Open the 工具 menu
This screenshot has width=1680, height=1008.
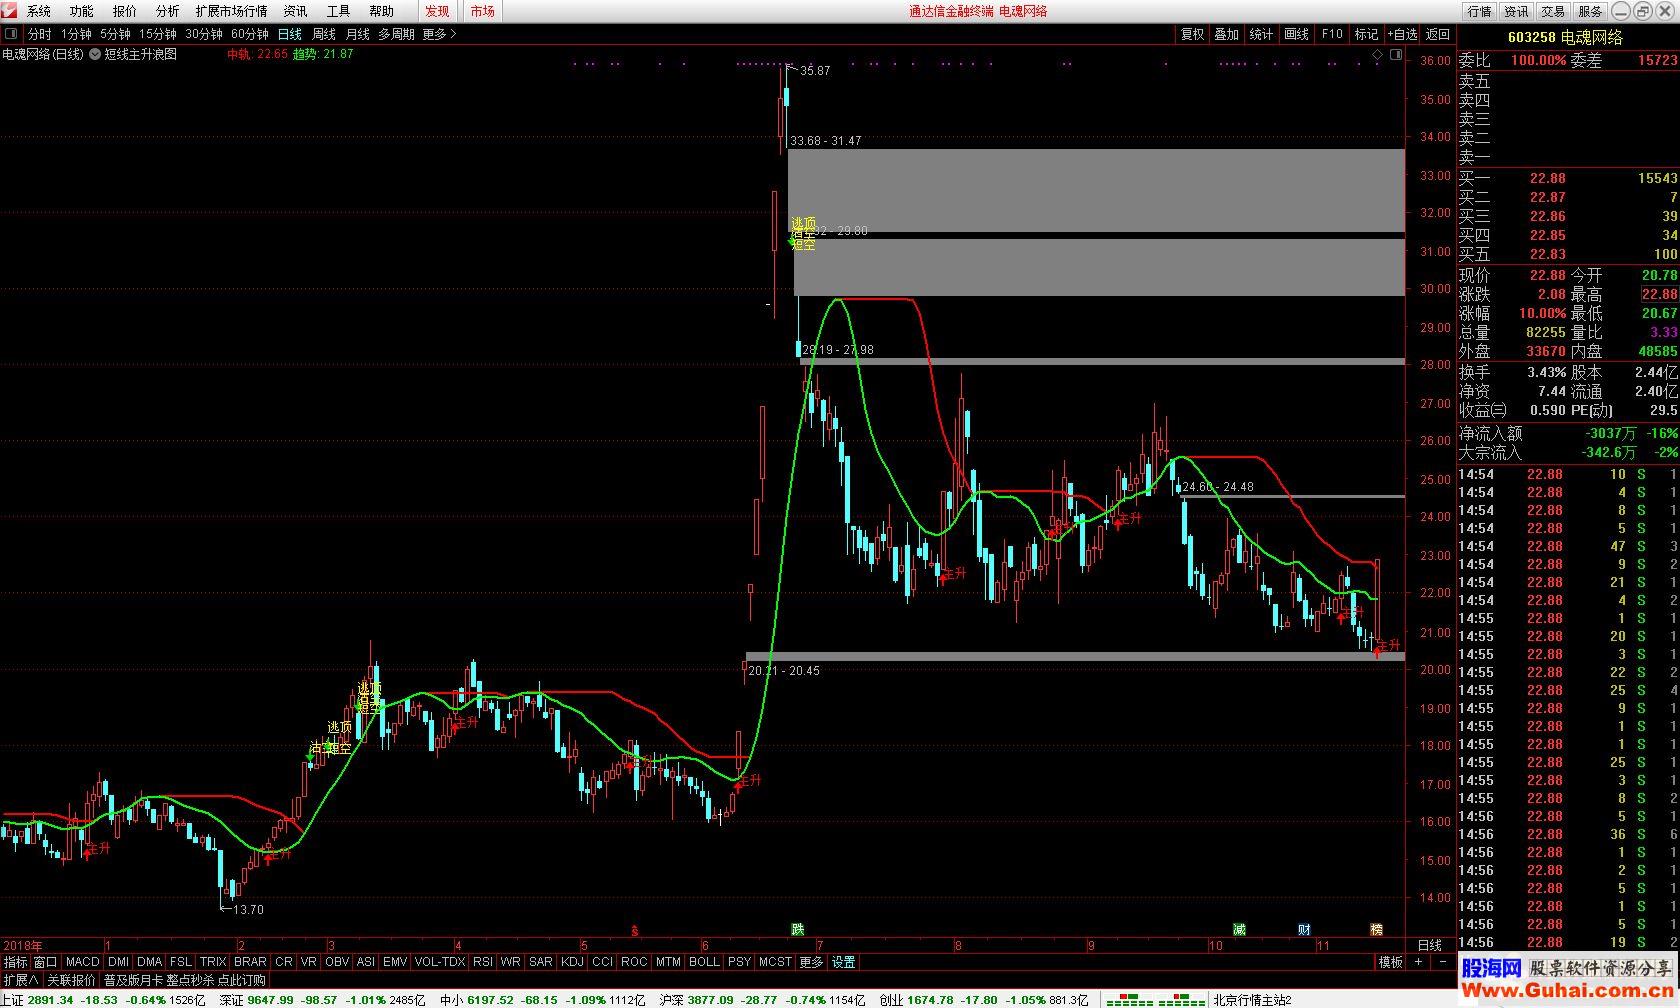click(x=338, y=11)
